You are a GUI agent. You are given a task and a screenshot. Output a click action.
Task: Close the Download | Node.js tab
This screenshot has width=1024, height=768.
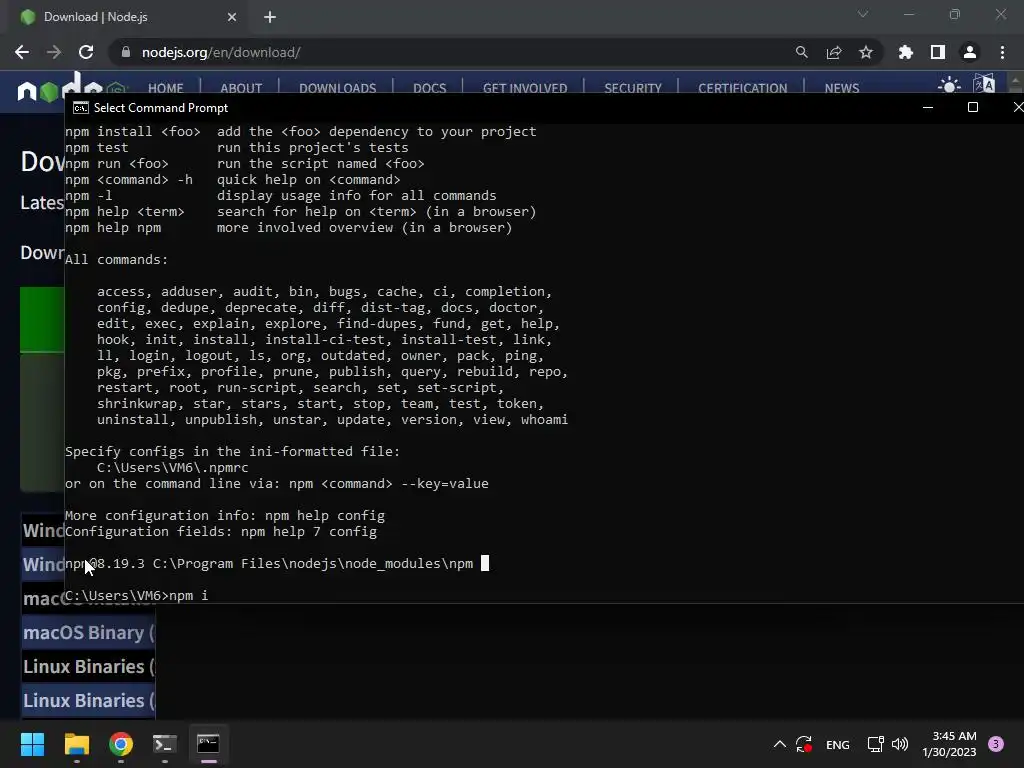coord(232,17)
